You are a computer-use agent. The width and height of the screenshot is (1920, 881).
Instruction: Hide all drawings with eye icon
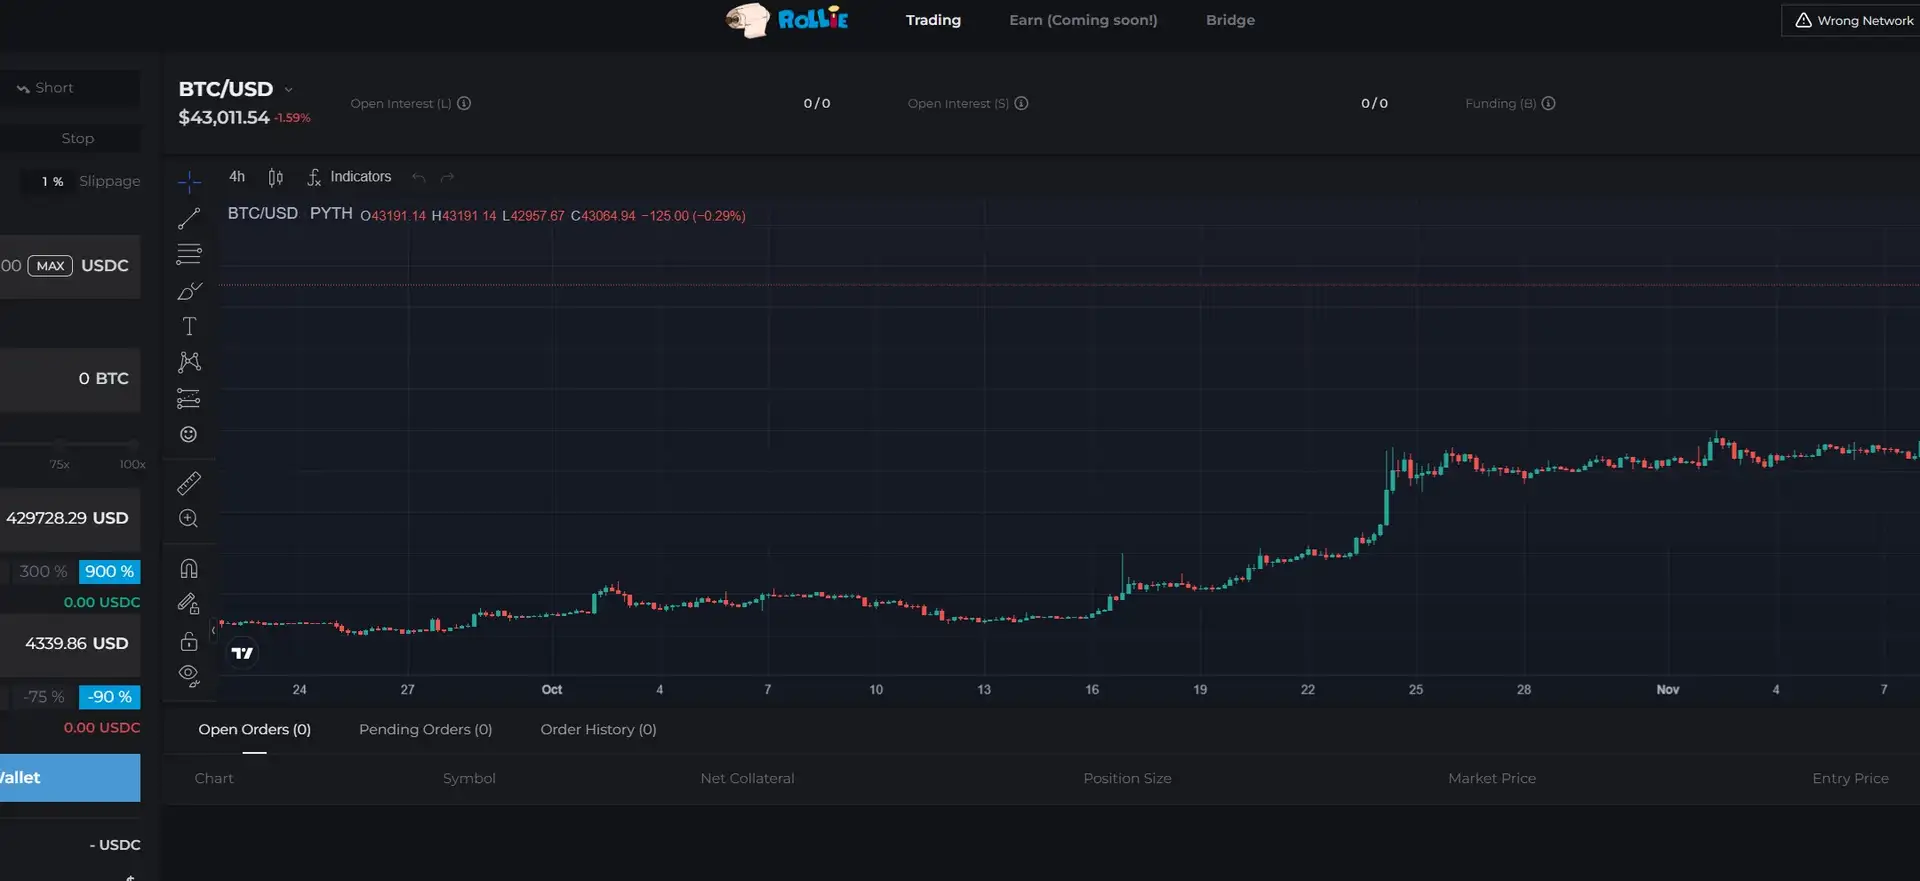[x=189, y=676]
